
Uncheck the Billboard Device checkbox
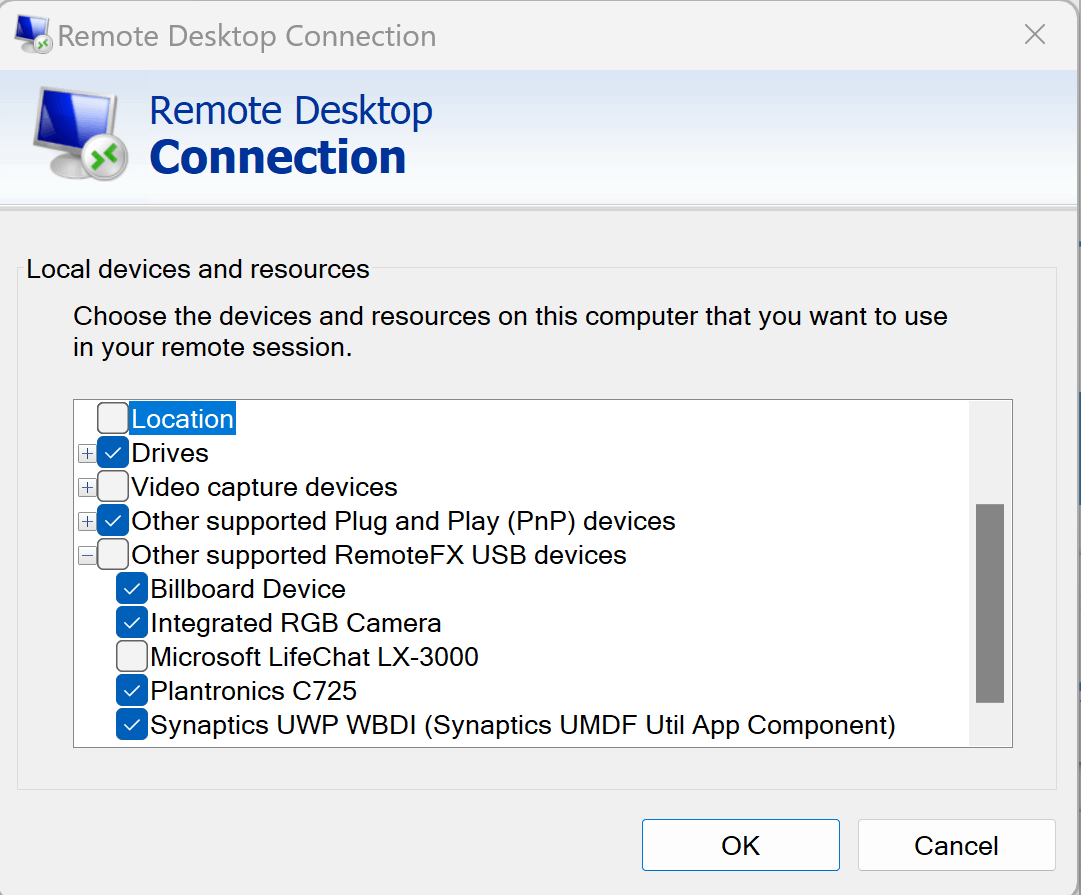pos(132,589)
